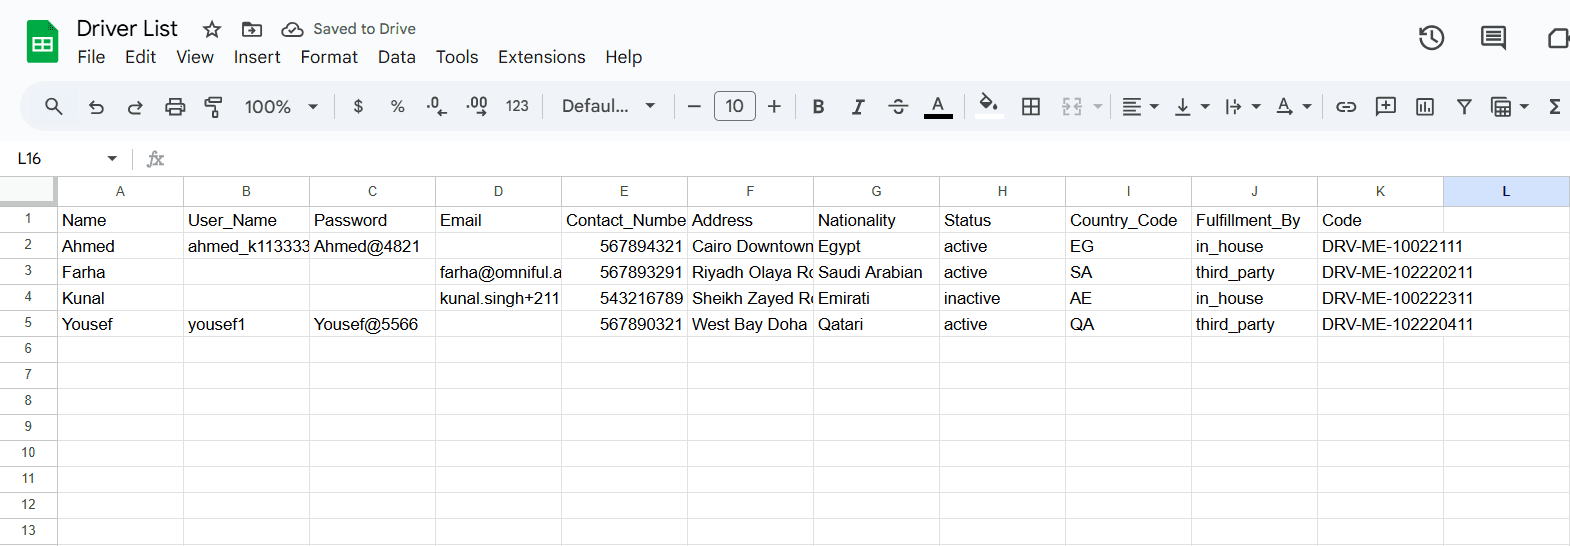Toggle italic formatting
This screenshot has width=1570, height=546.
[x=857, y=107]
